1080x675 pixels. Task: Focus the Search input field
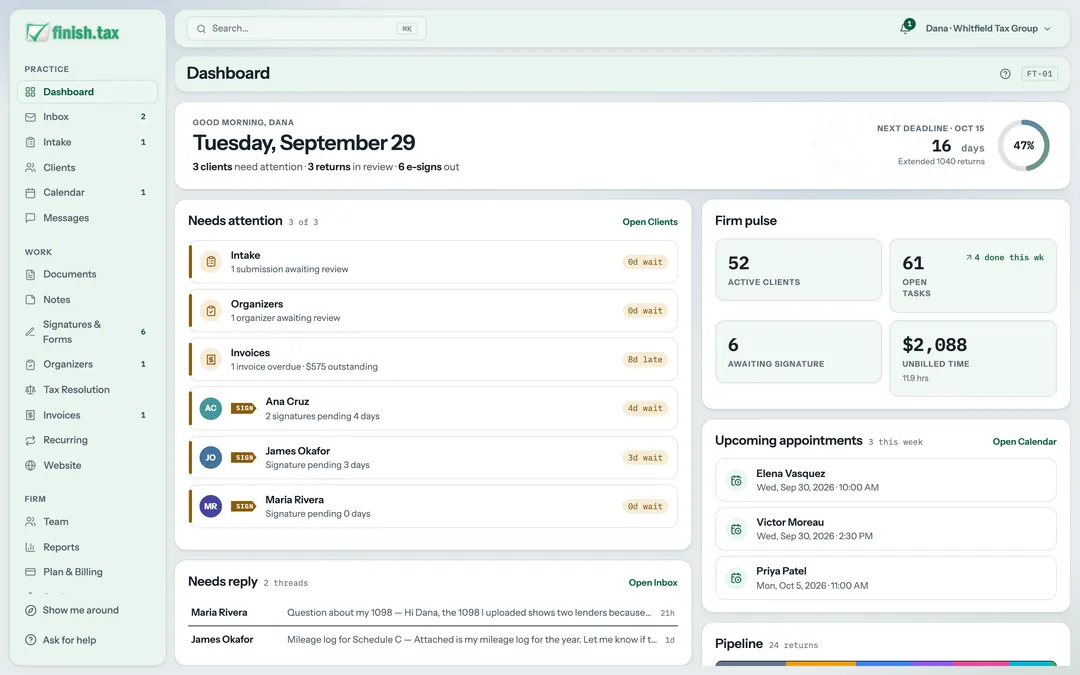(307, 28)
